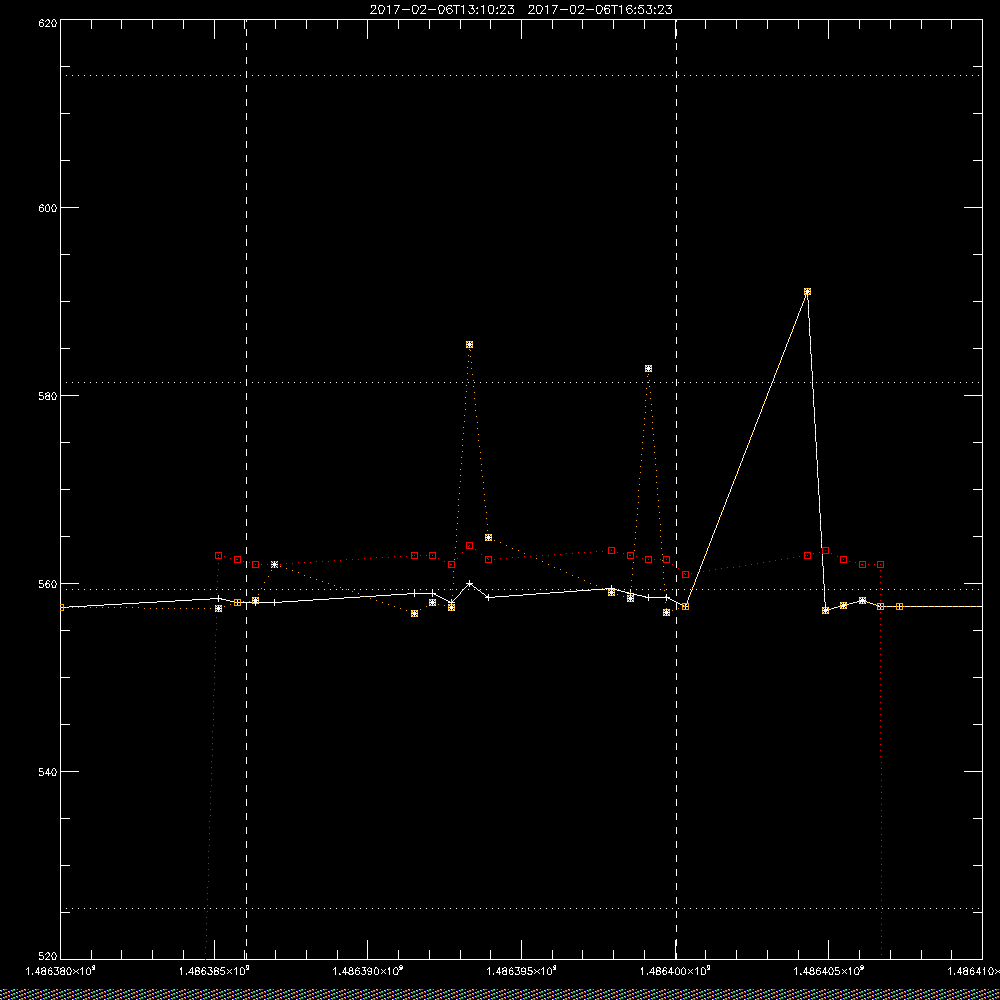Select the lowest orange marker near 557
The image size is (1000, 1000).
coord(415,614)
